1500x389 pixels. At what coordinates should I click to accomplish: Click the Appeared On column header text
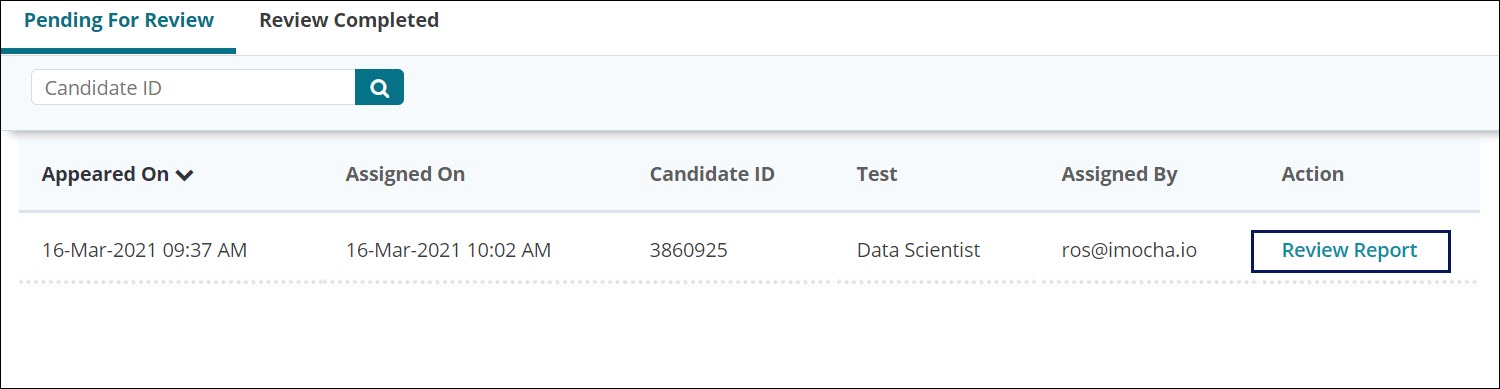105,174
